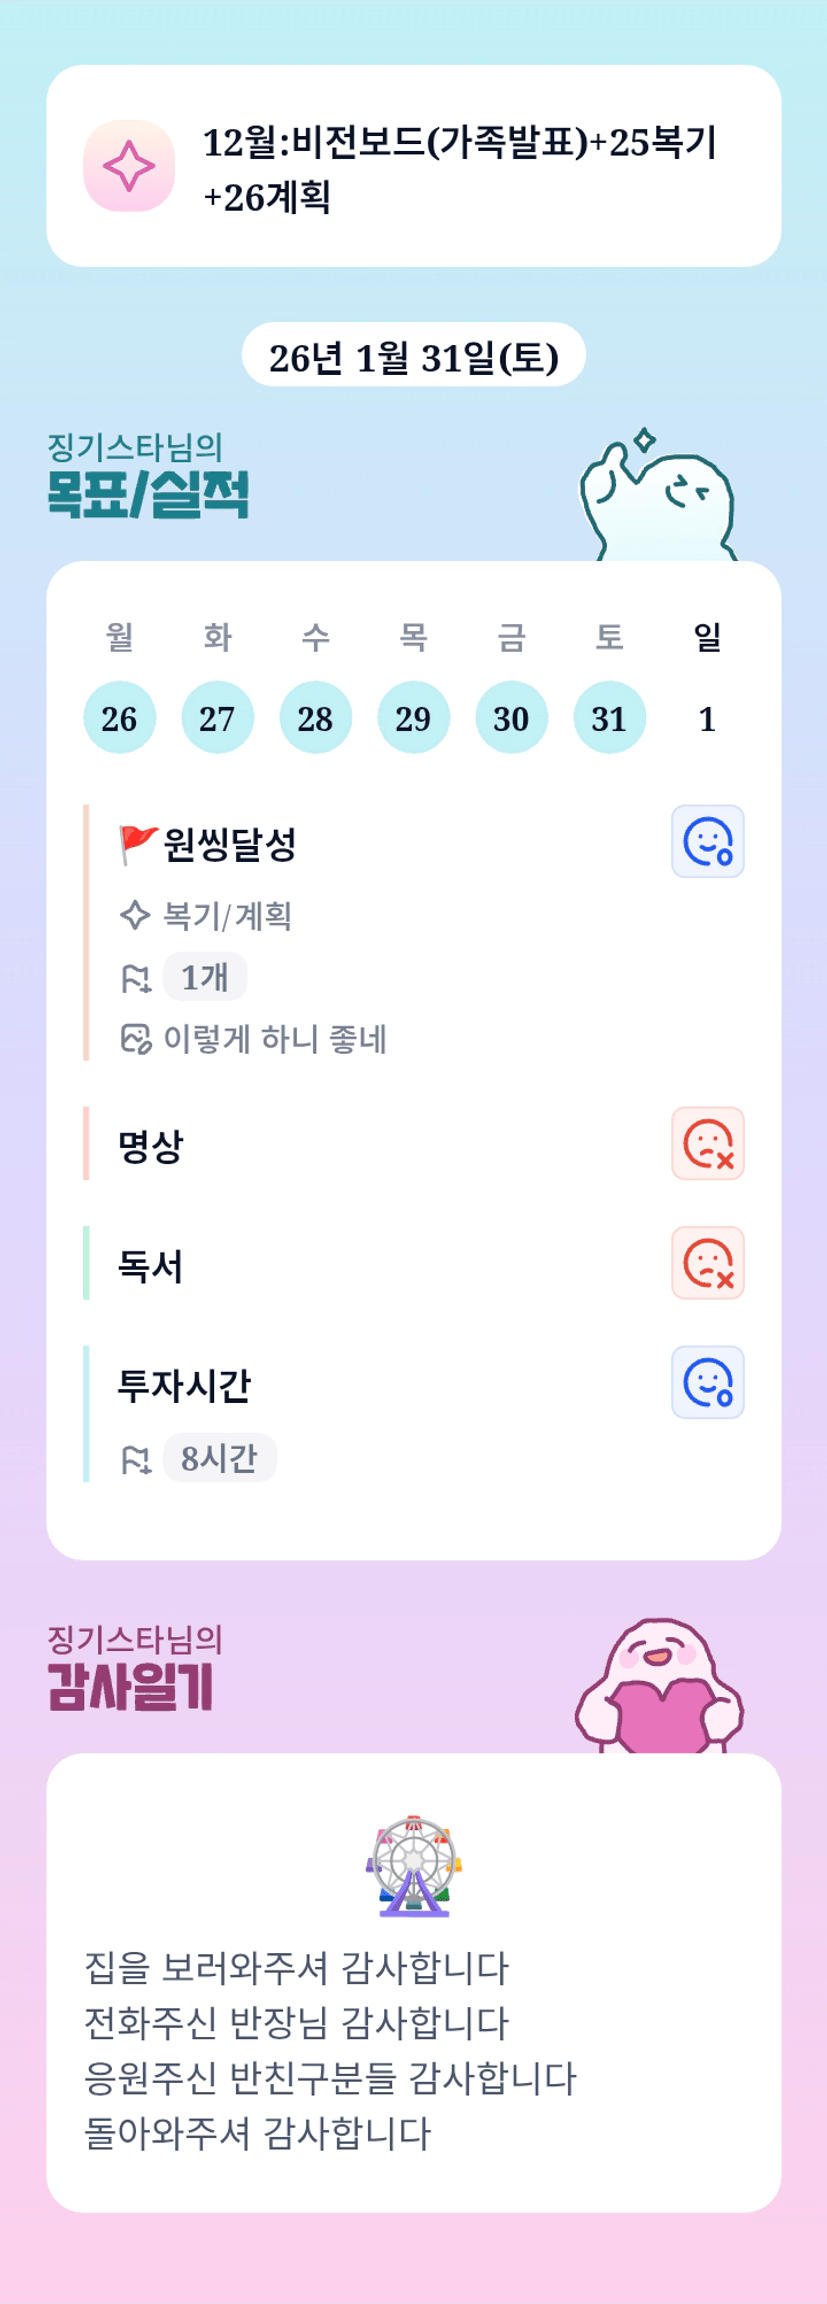Image resolution: width=827 pixels, height=2304 pixels.
Task: Click the pink sparkle icon in the top card
Action: click(x=129, y=166)
